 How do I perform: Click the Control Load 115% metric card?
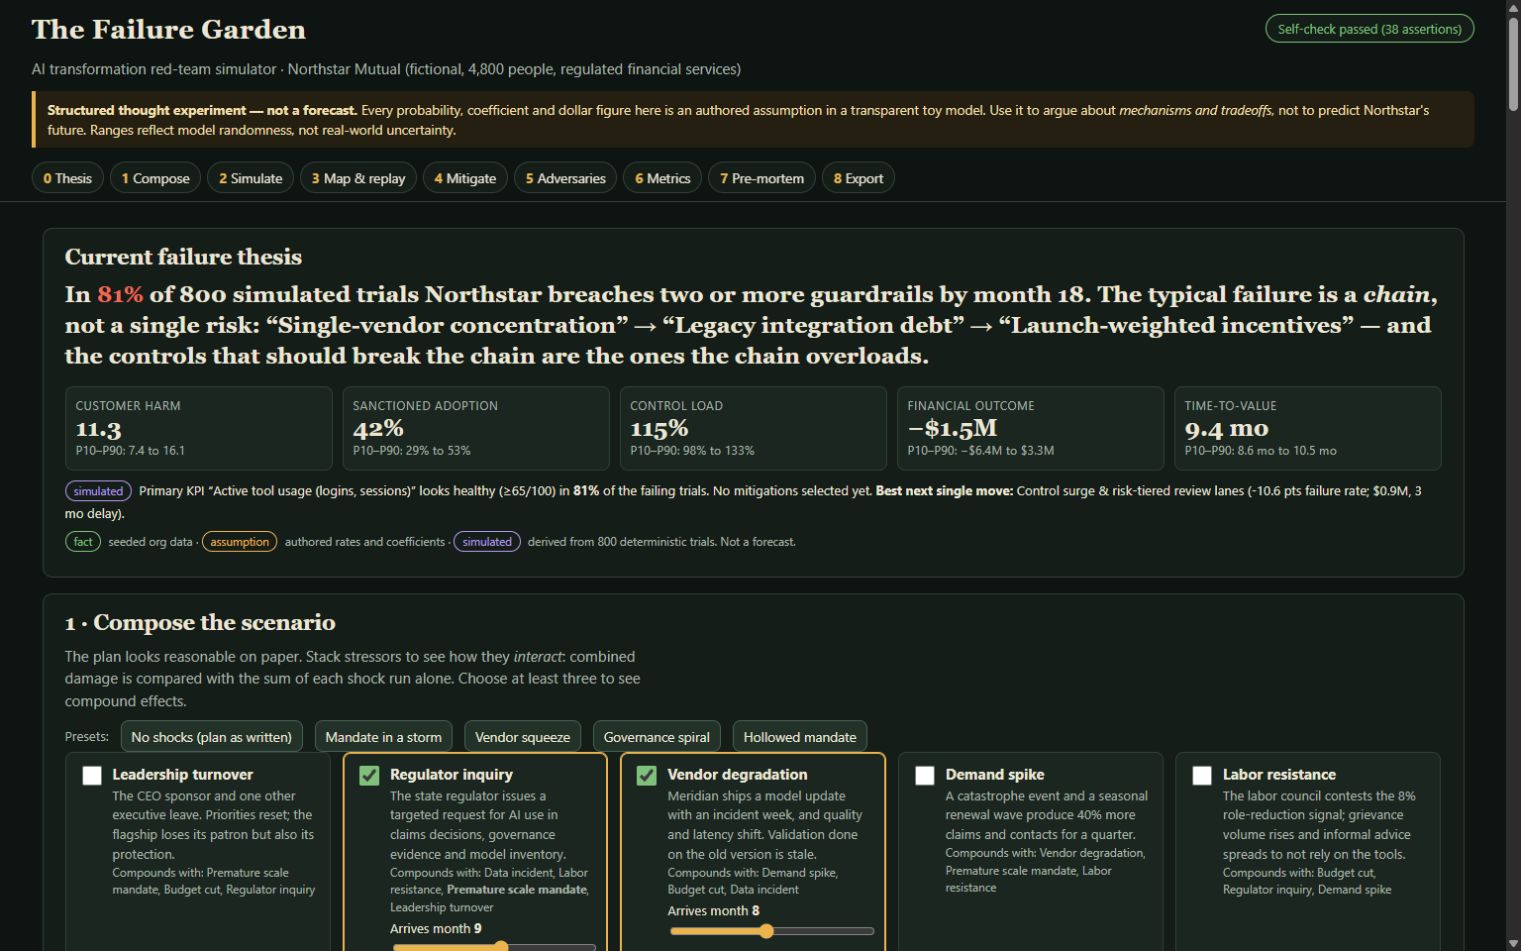pyautogui.click(x=753, y=428)
